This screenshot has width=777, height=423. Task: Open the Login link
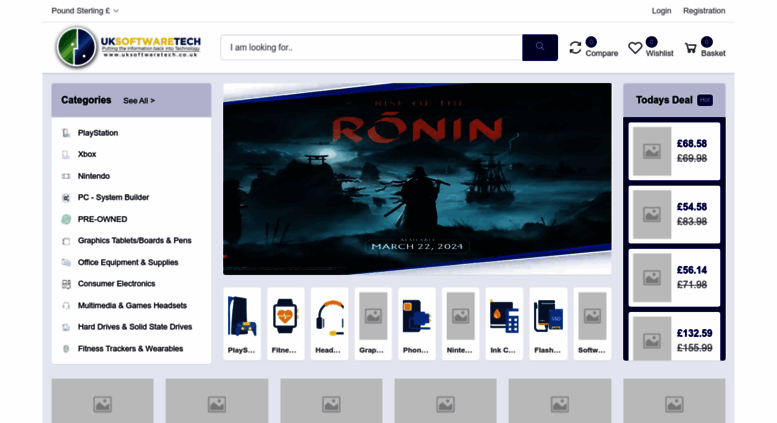point(661,10)
